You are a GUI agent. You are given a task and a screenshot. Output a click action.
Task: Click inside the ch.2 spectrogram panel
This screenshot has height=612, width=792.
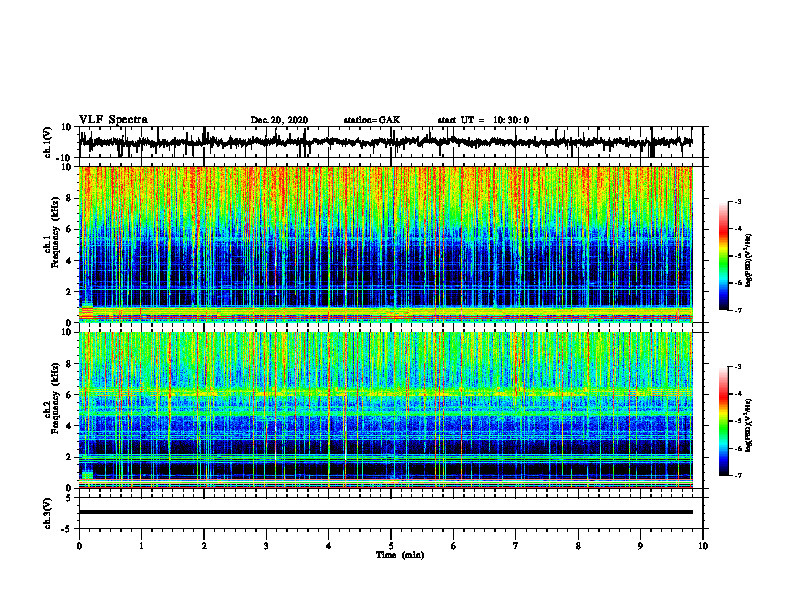(x=385, y=410)
